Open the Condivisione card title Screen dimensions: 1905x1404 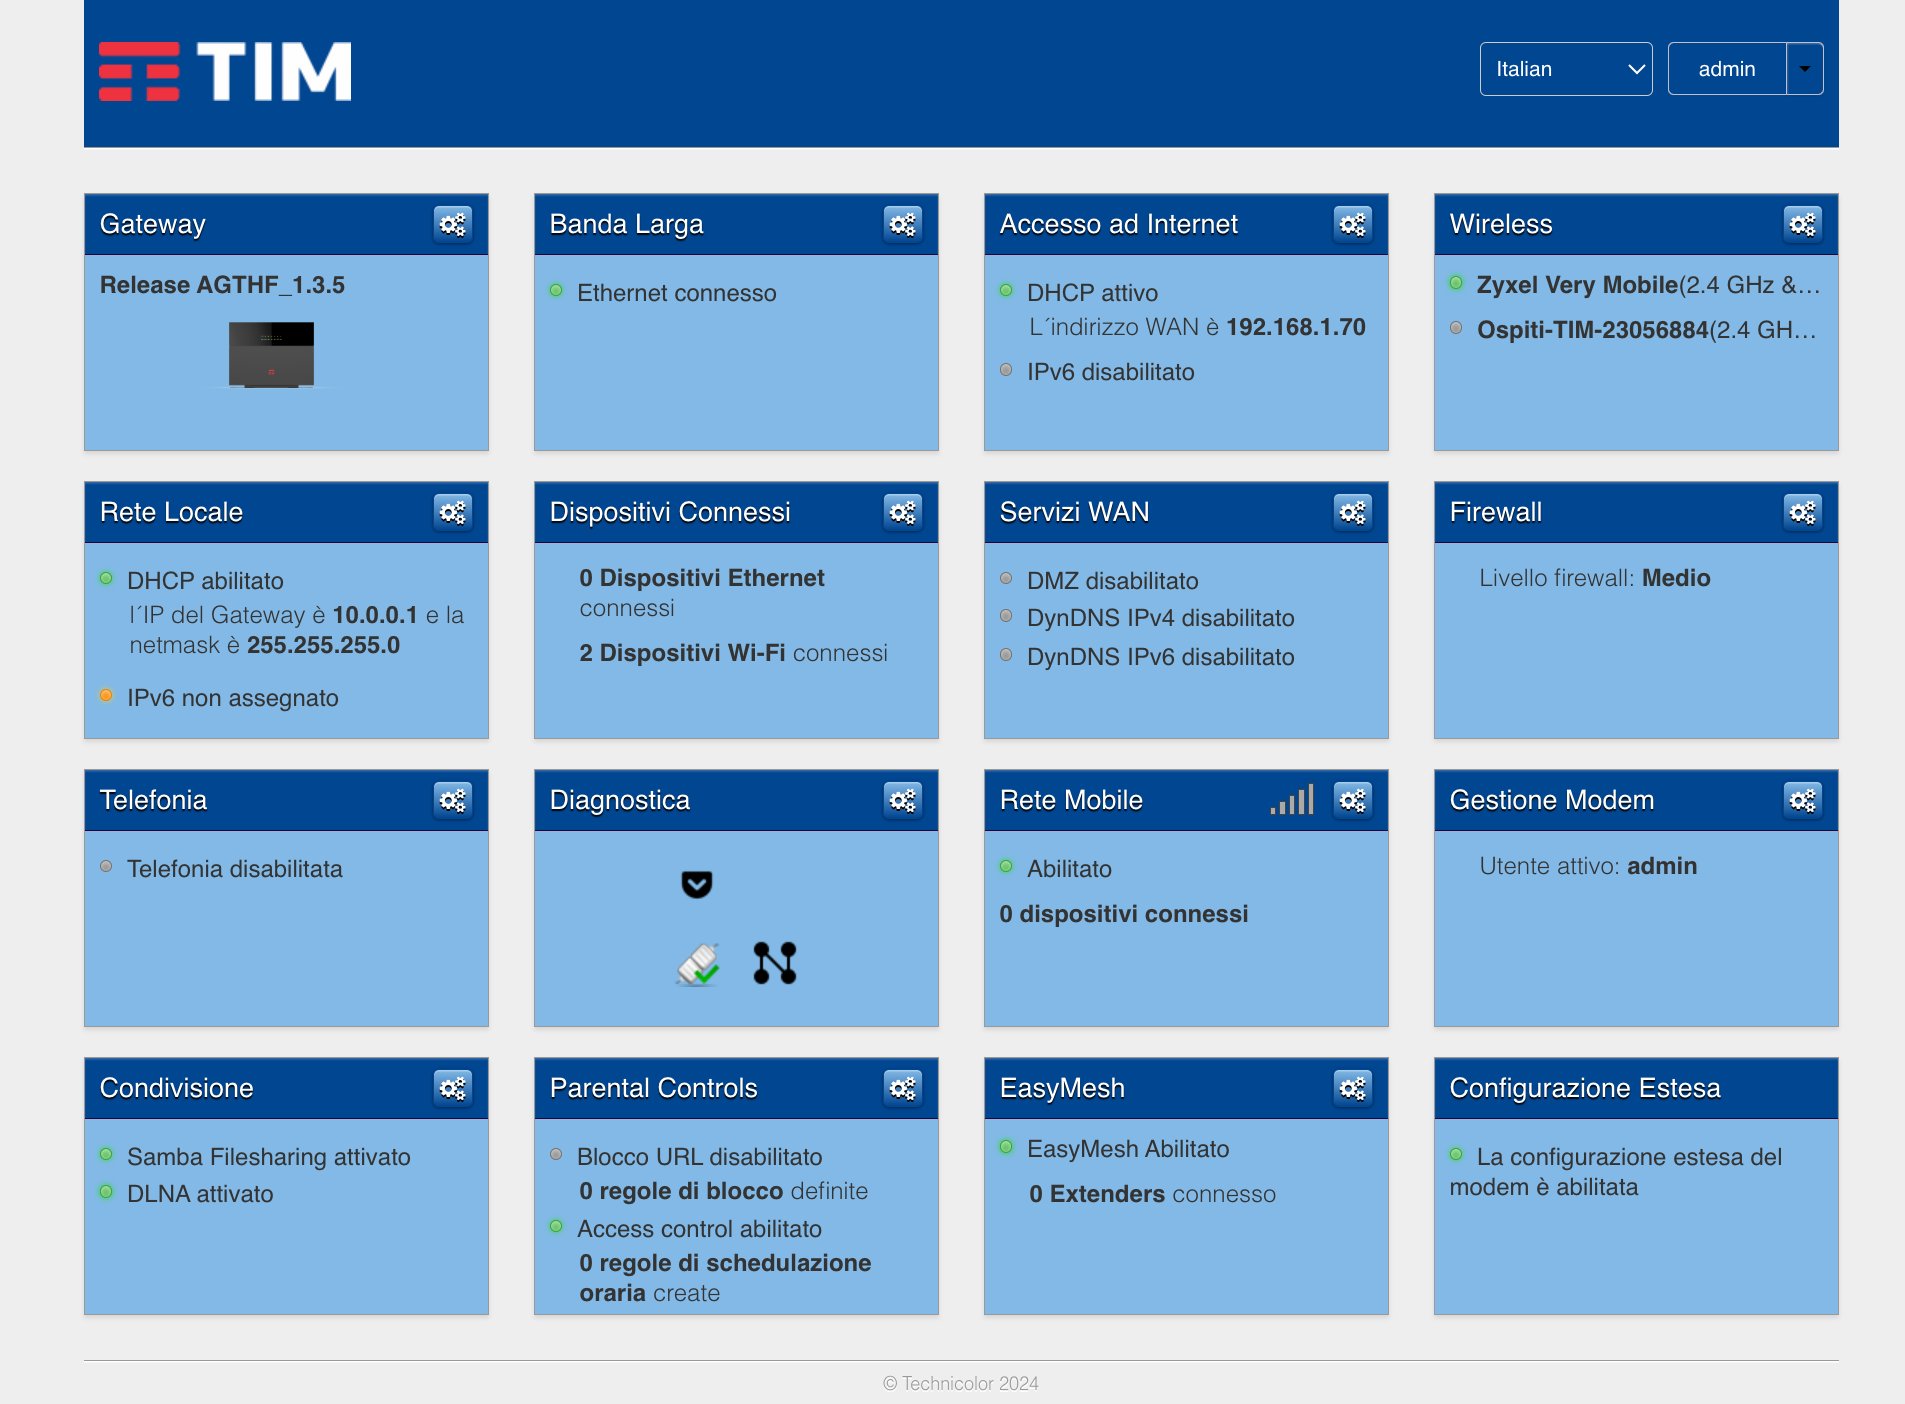click(177, 1088)
